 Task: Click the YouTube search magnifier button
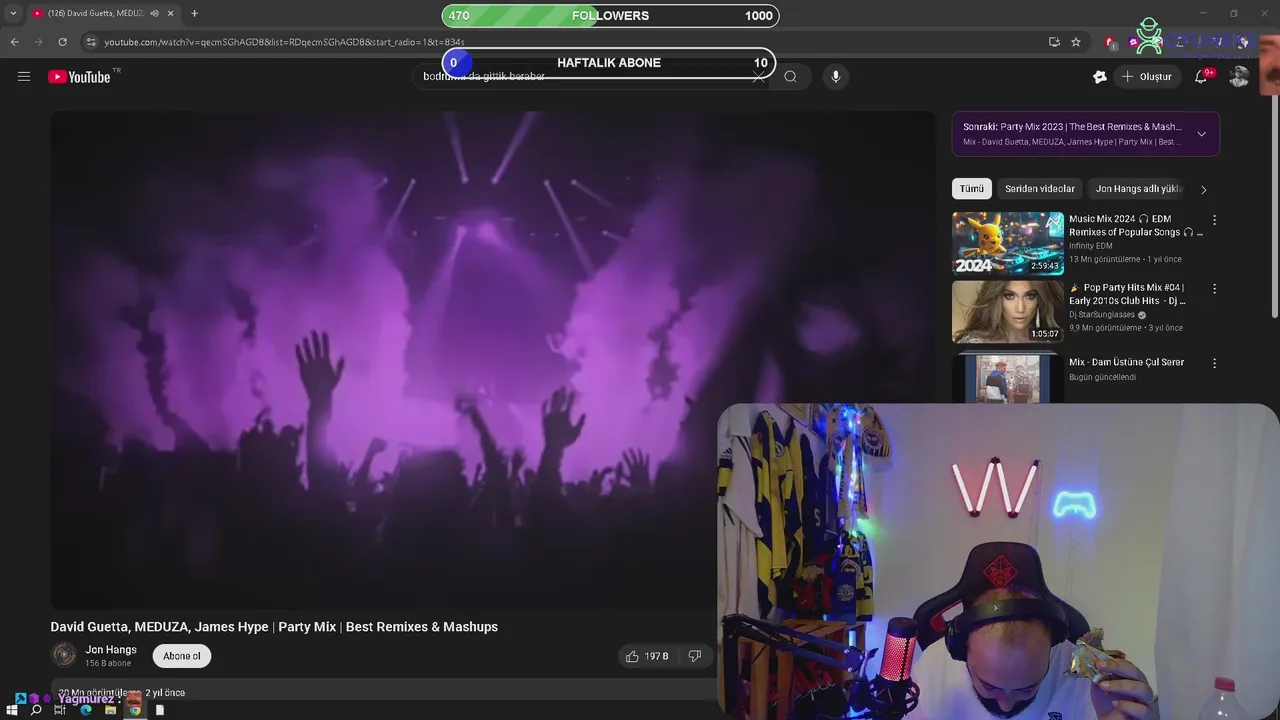790,76
